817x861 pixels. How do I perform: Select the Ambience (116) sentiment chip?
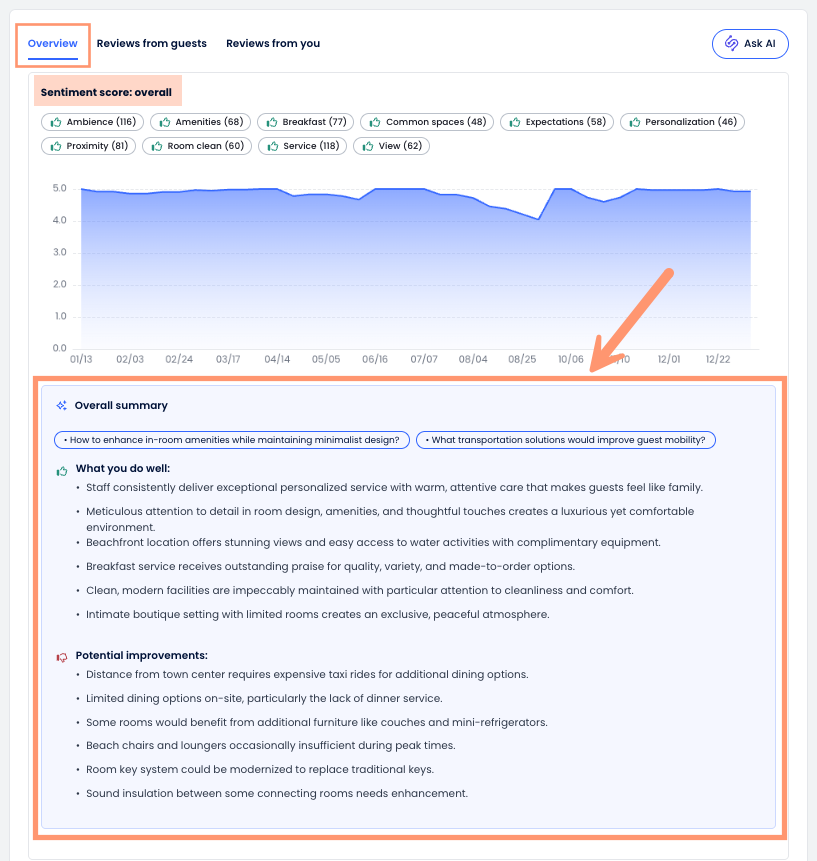(x=92, y=122)
